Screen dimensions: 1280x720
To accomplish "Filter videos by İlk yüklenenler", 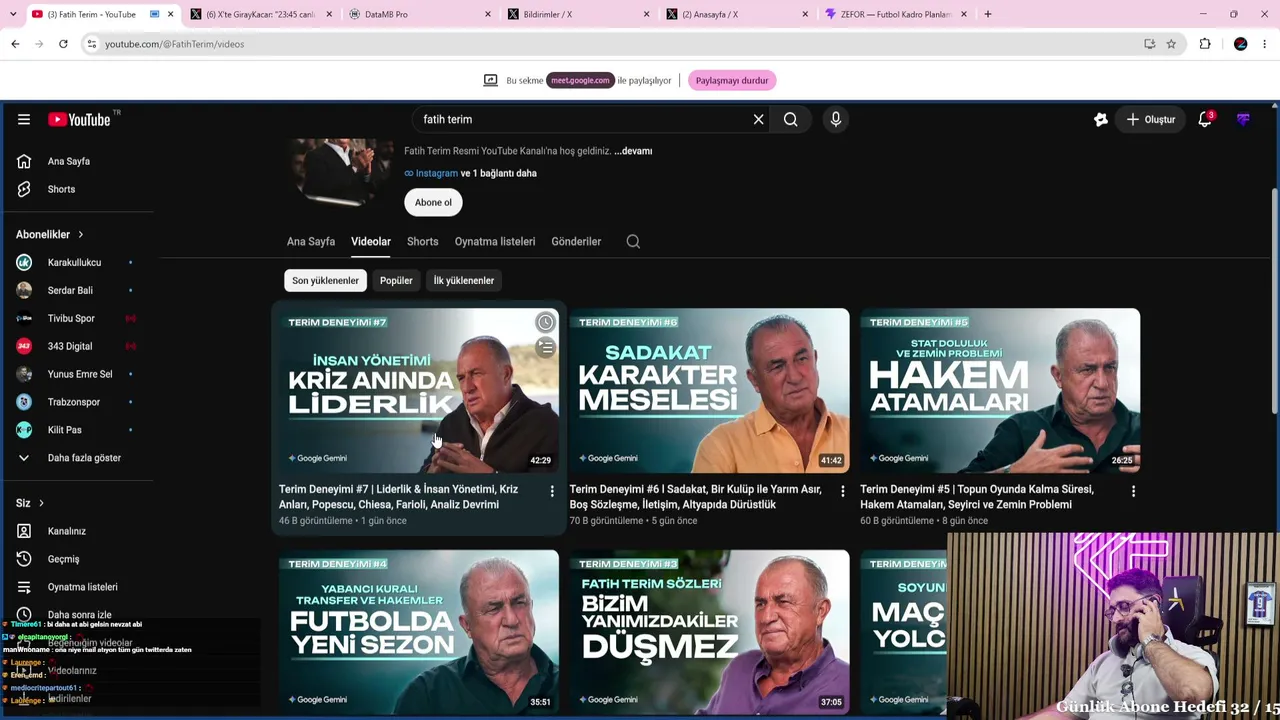I will (x=464, y=280).
